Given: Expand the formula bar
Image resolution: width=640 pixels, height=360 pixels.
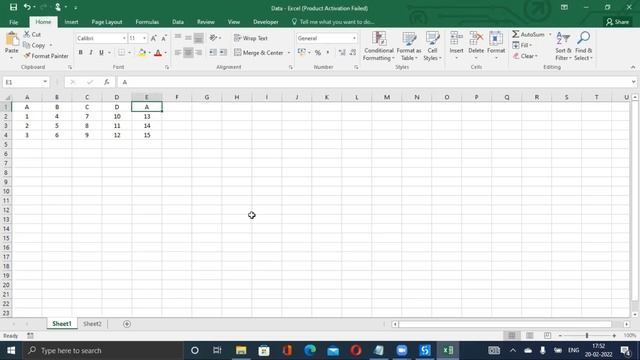Looking at the screenshot, I should [x=633, y=82].
